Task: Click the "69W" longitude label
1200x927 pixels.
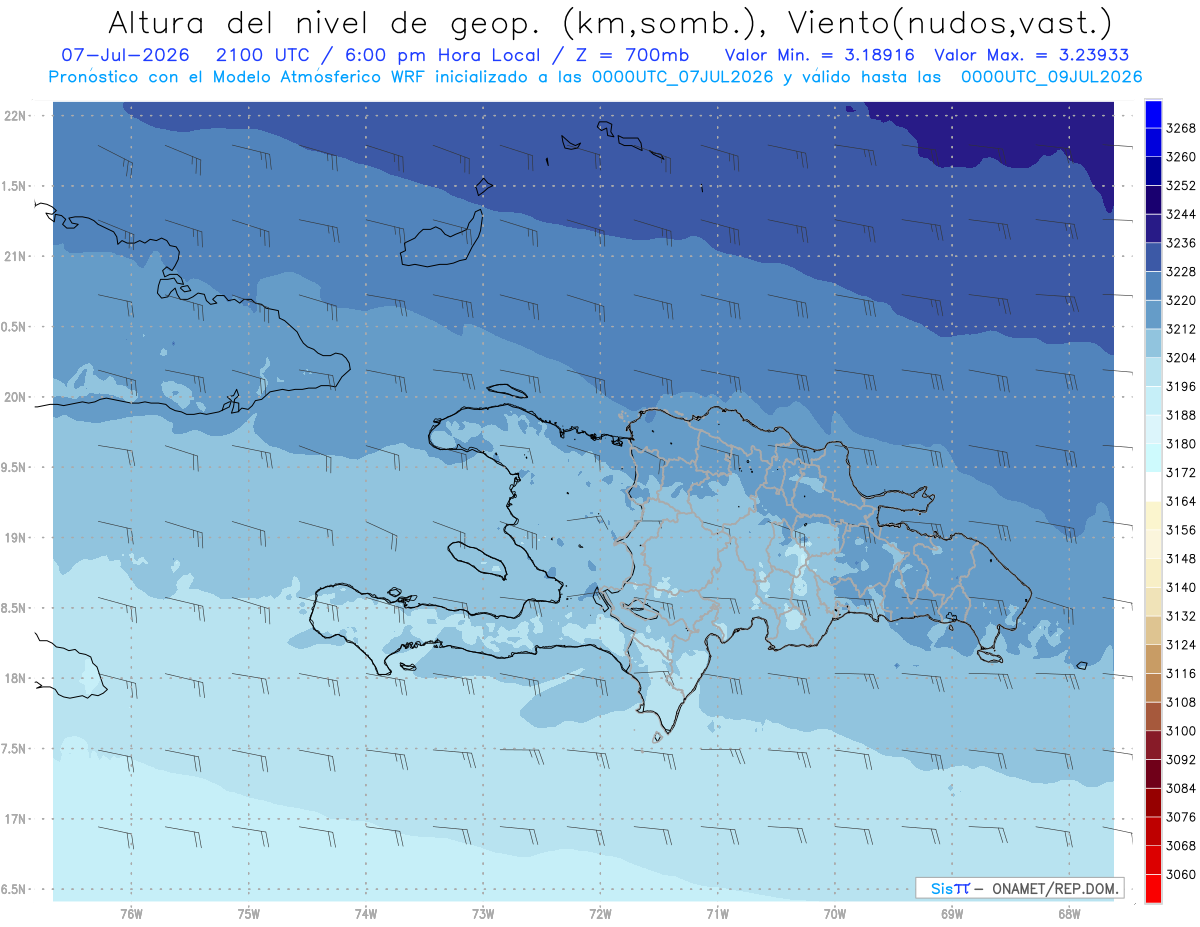Action: [x=952, y=913]
